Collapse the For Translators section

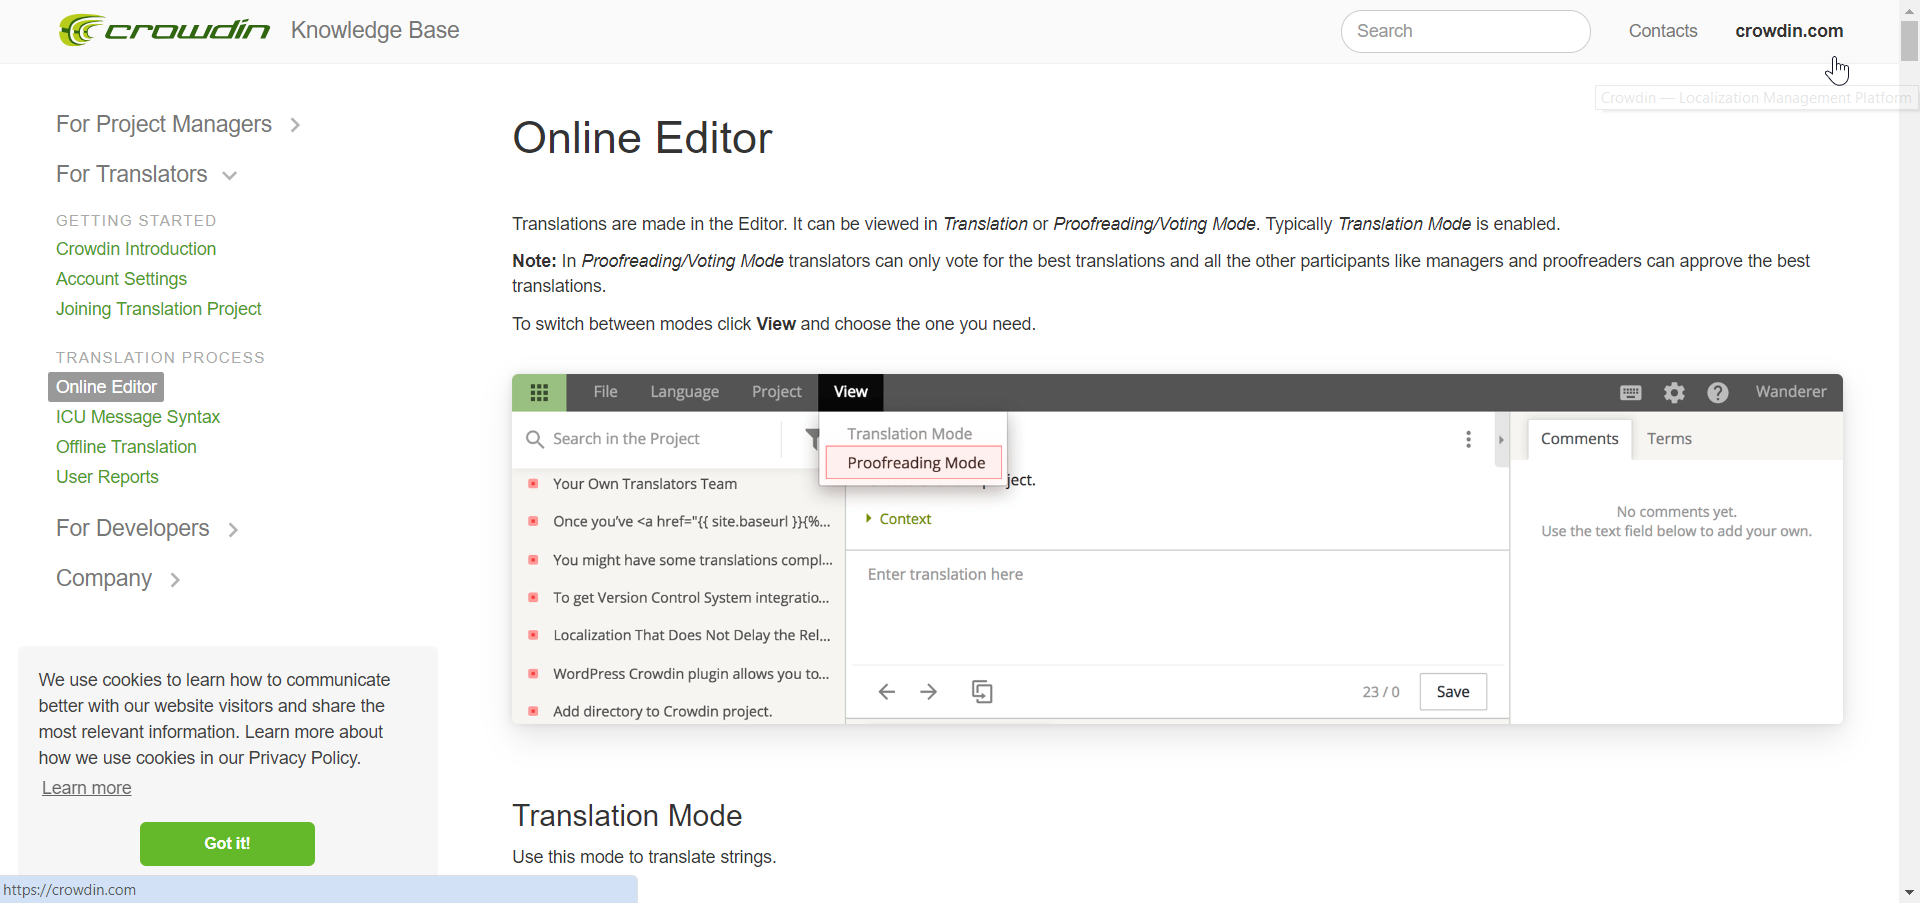pos(146,174)
